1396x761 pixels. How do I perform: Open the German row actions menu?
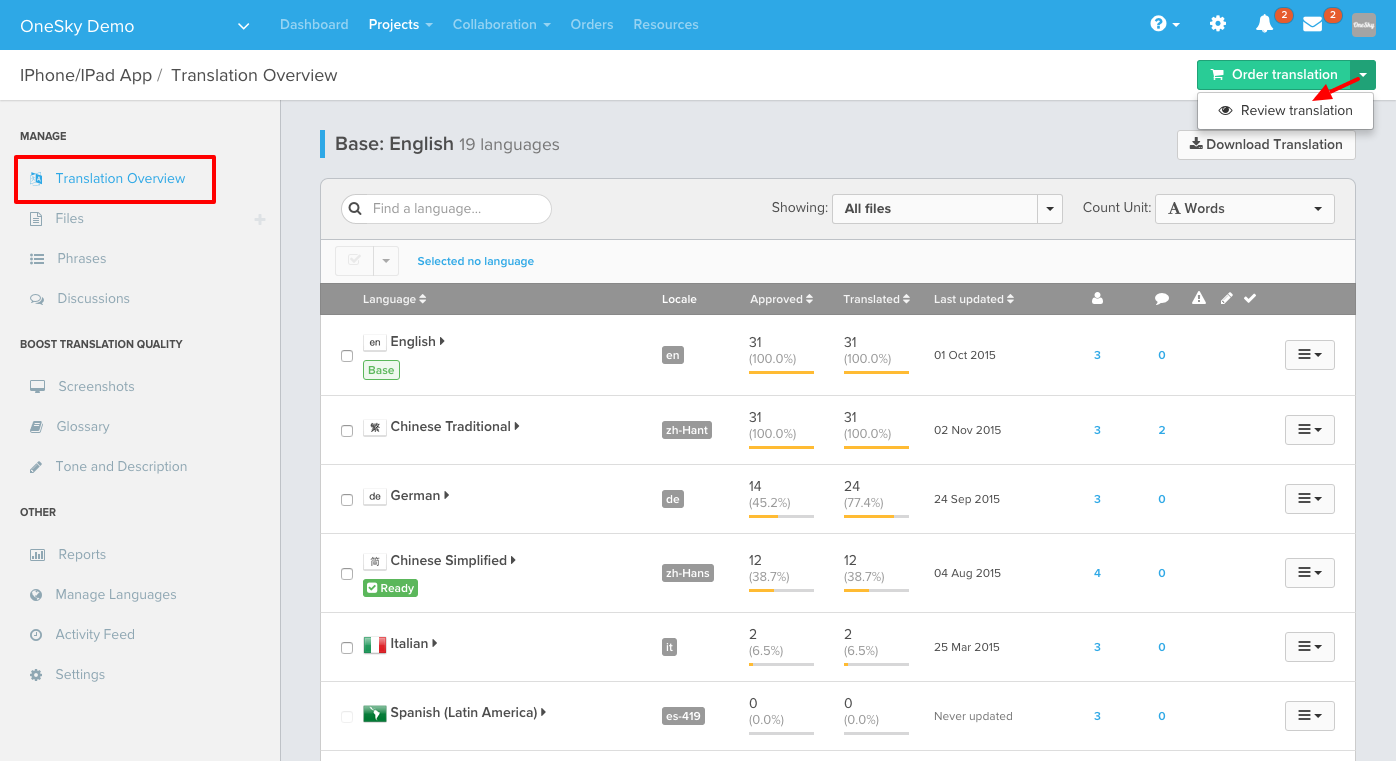(1309, 499)
